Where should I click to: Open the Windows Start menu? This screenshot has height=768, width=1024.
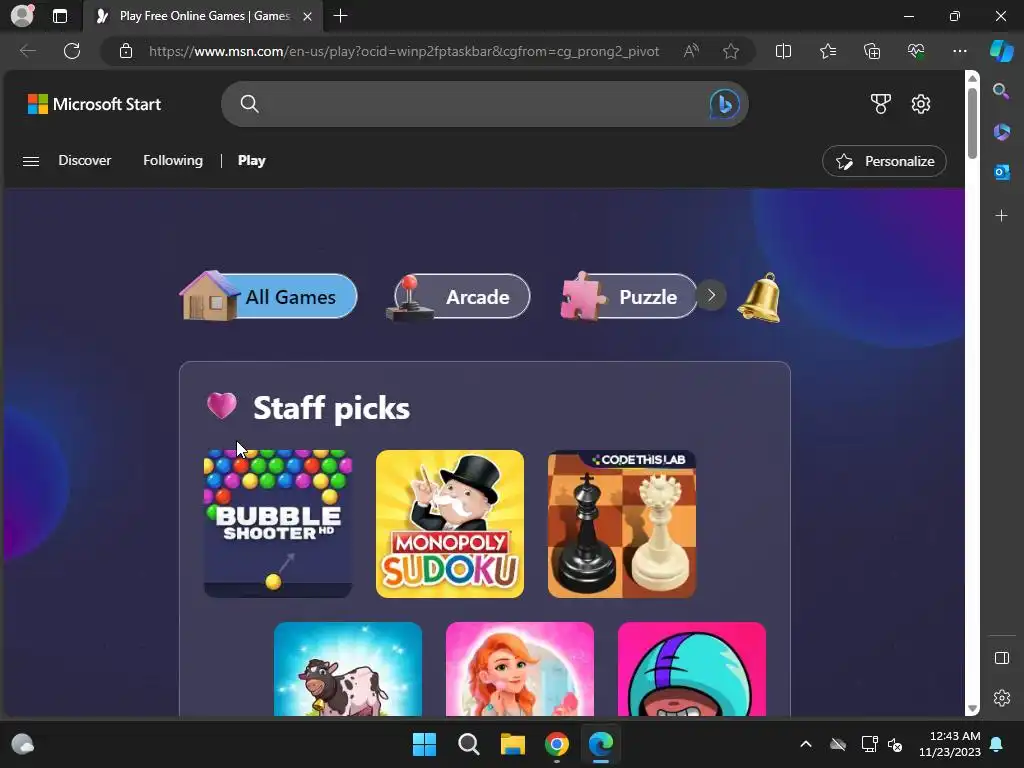424,744
